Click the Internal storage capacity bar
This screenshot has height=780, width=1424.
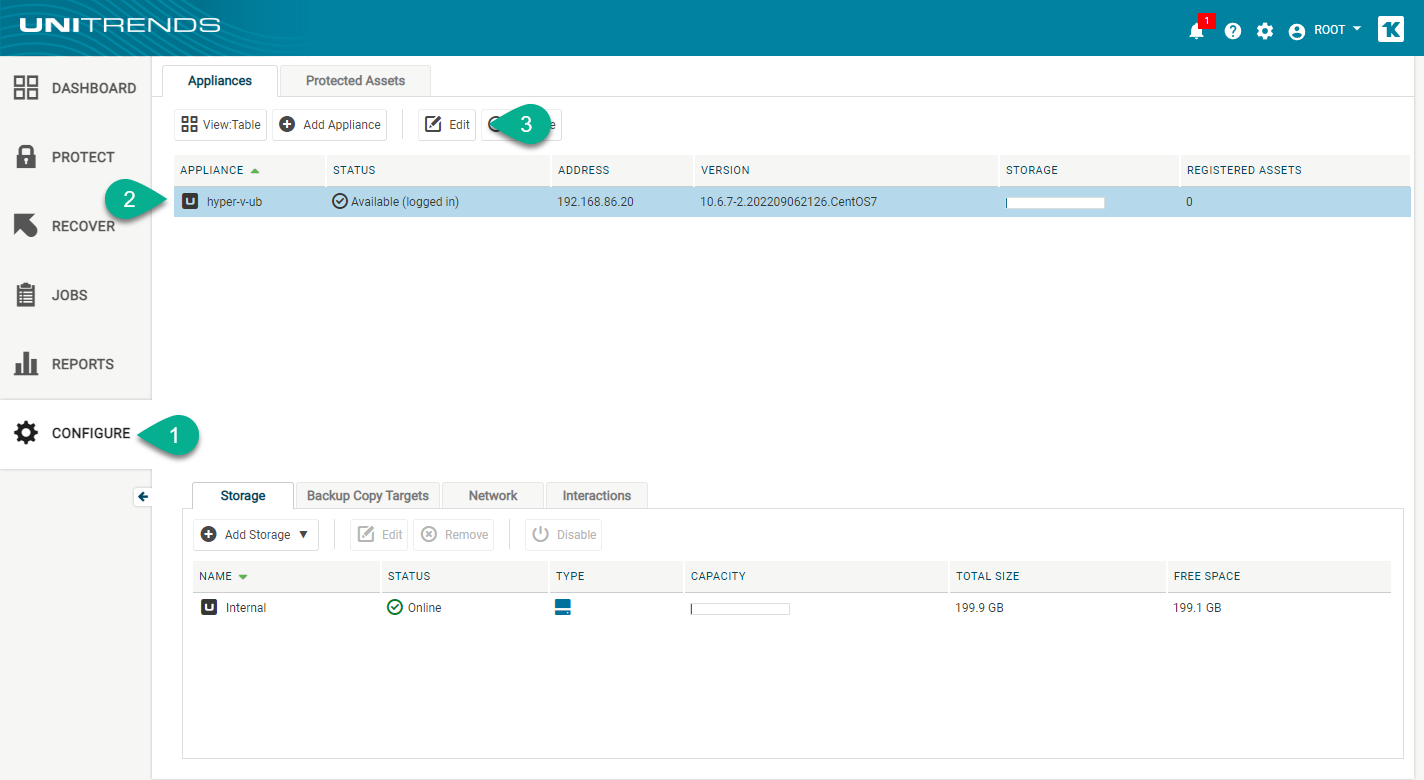[x=740, y=608]
